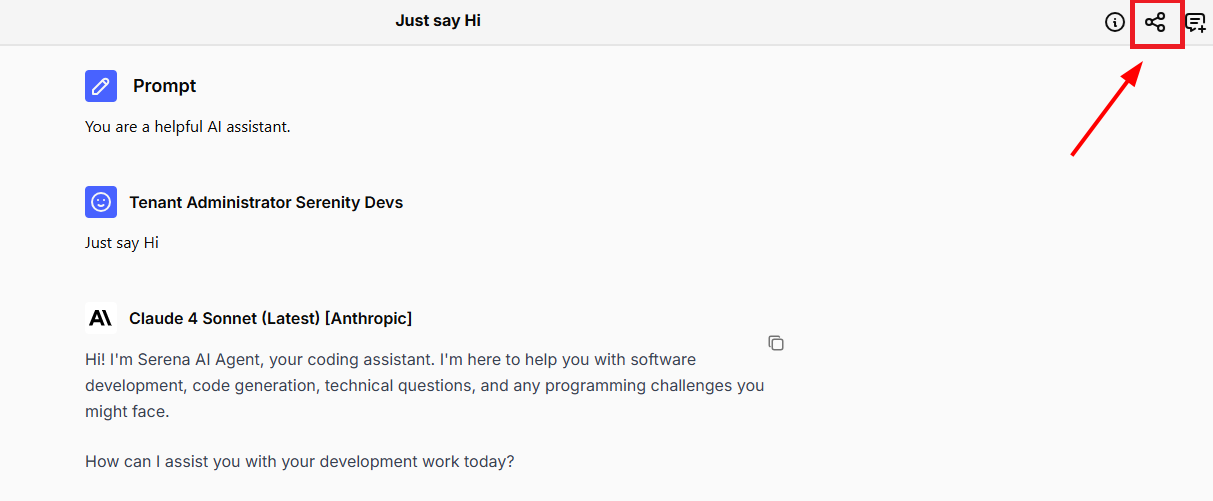Click the blue pencil Prompt icon

(x=101, y=86)
